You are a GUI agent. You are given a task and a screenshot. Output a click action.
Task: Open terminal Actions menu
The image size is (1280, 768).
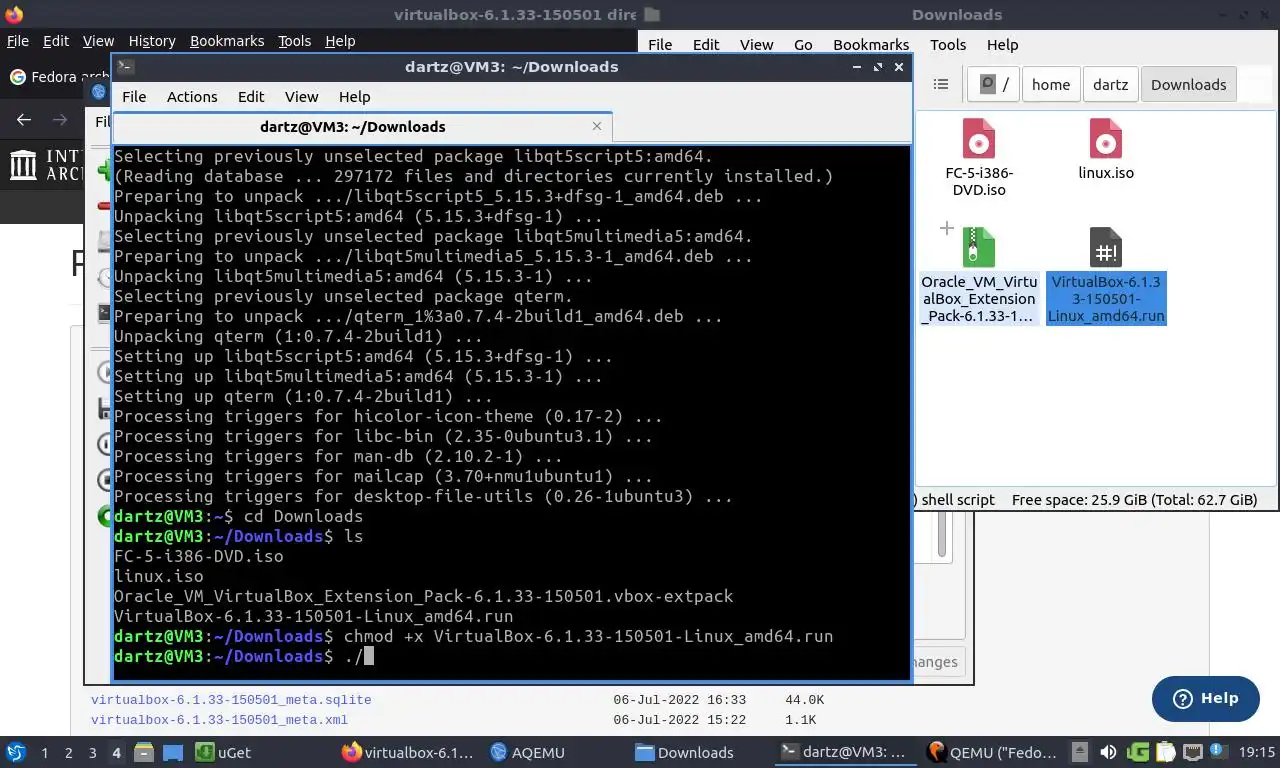click(x=192, y=97)
